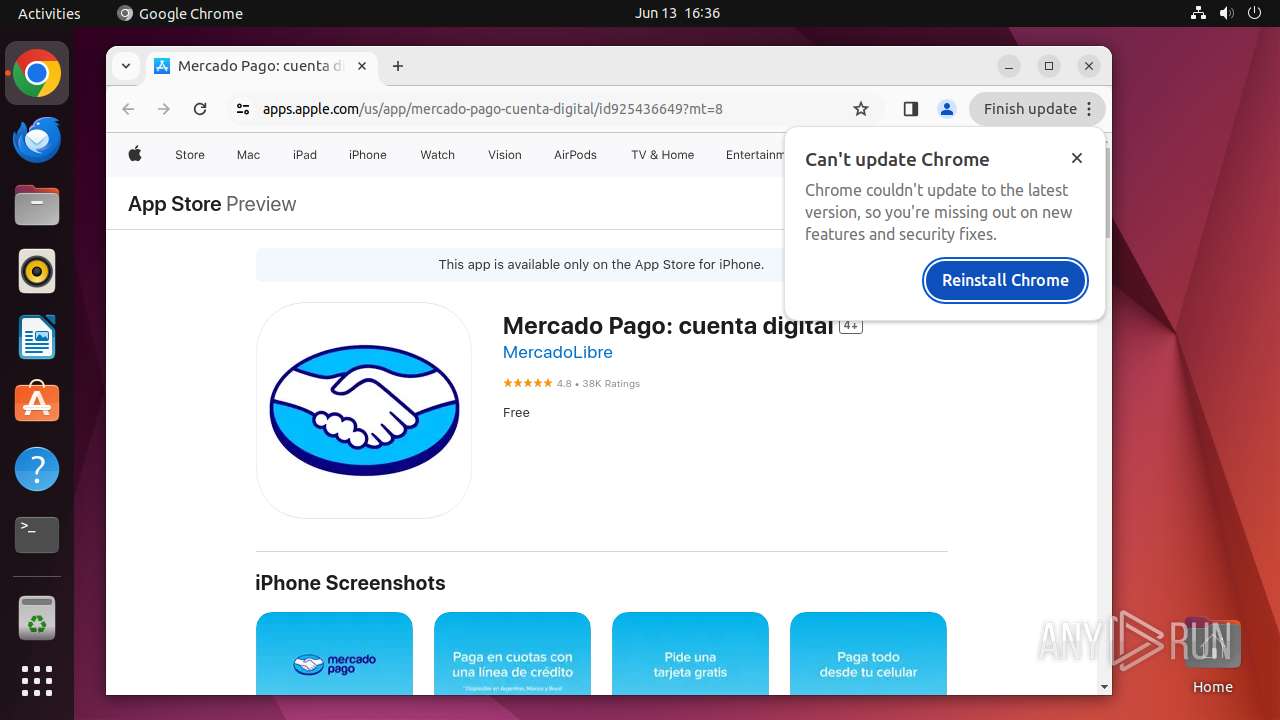Open the mercado pago logo screenshot

(334, 653)
